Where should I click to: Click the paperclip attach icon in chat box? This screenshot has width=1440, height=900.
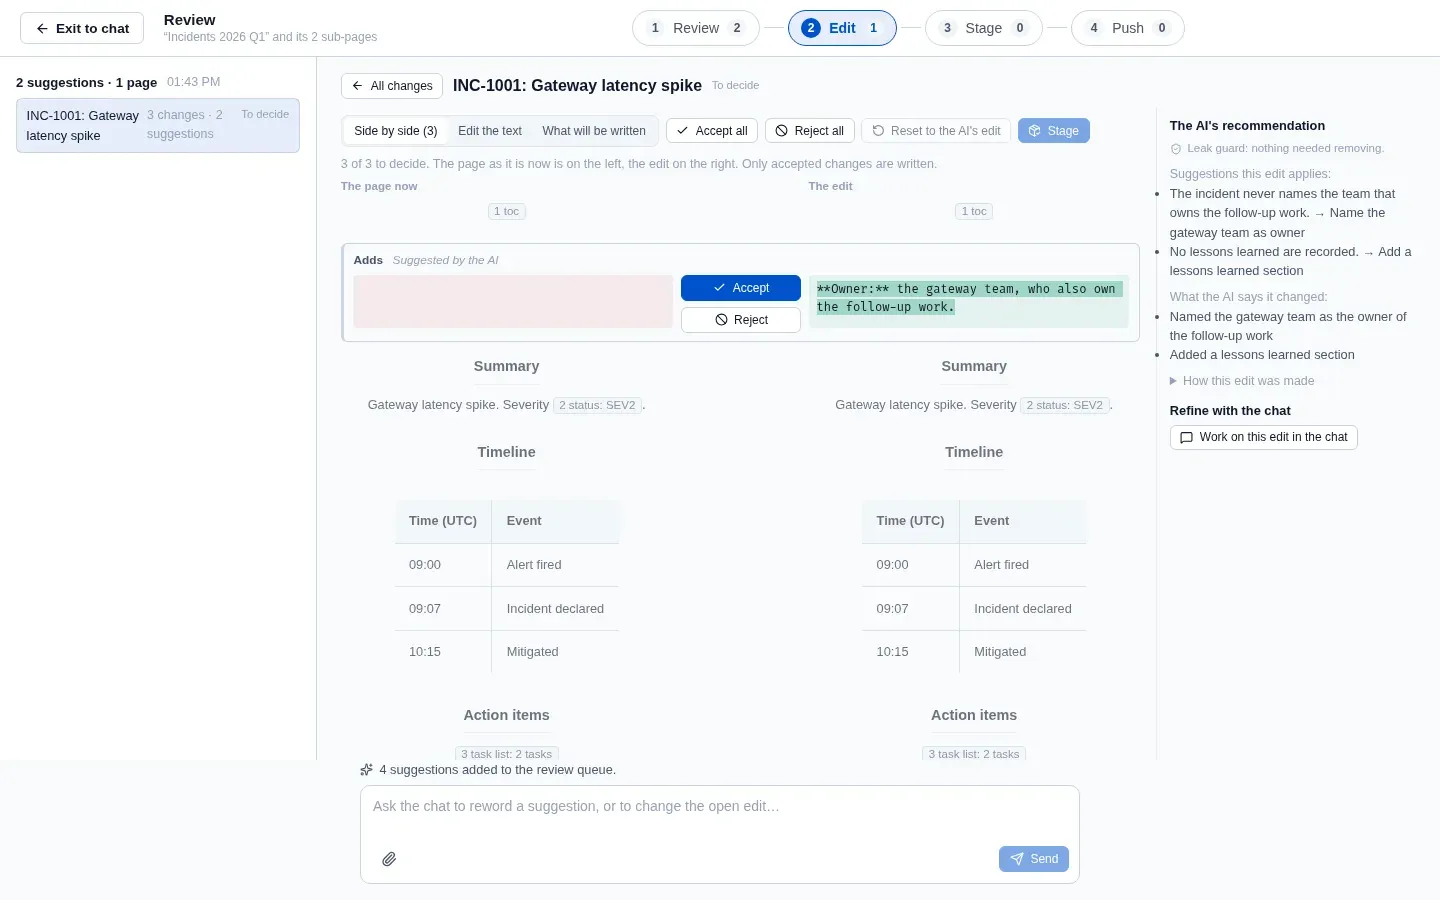(389, 859)
